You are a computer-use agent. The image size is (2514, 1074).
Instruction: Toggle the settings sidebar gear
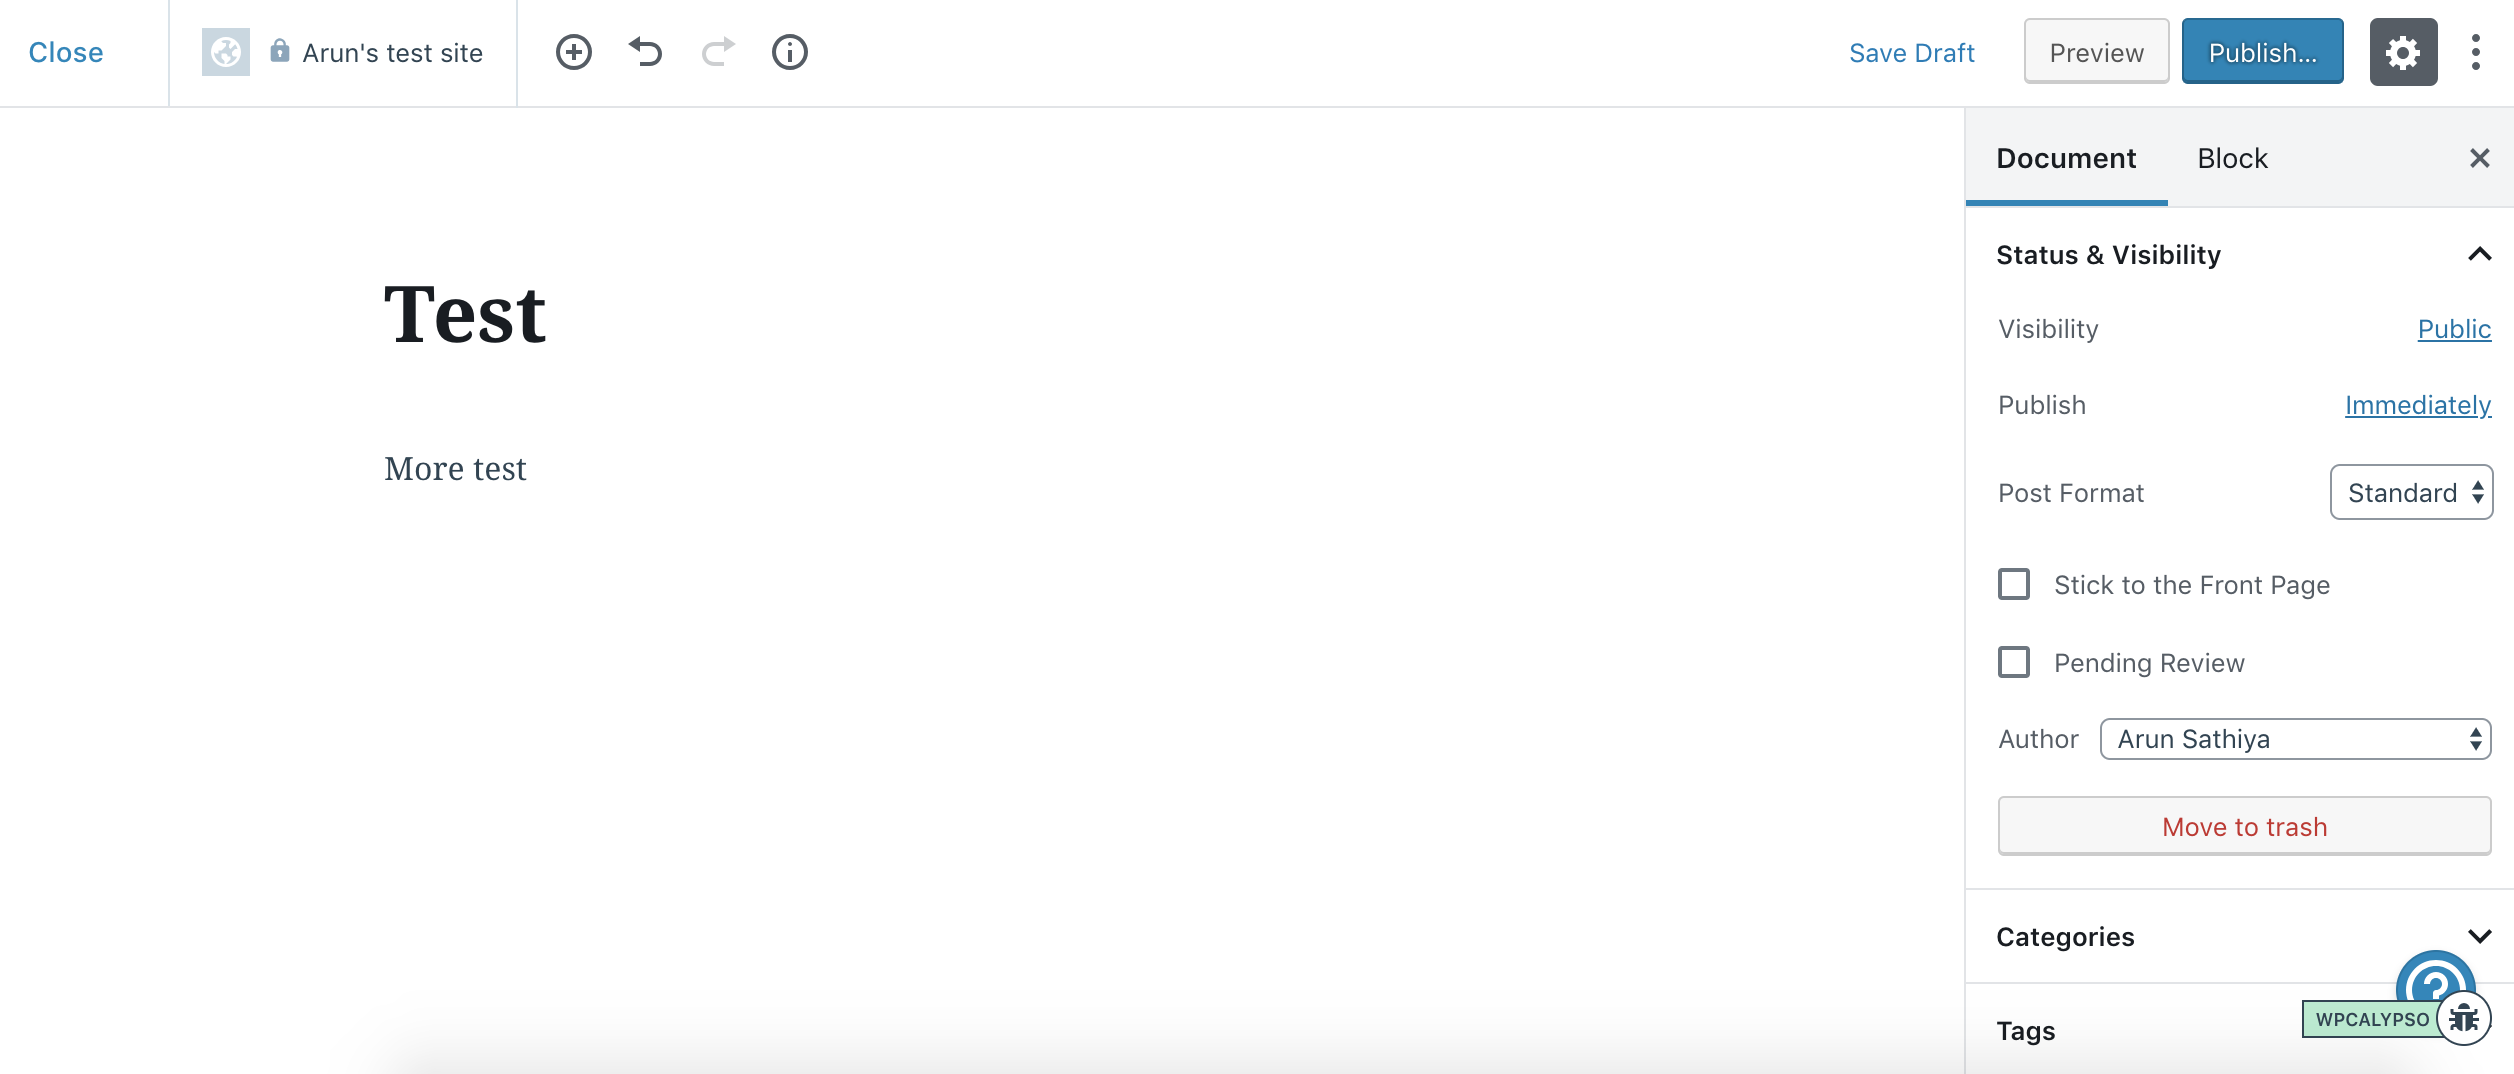tap(2404, 52)
